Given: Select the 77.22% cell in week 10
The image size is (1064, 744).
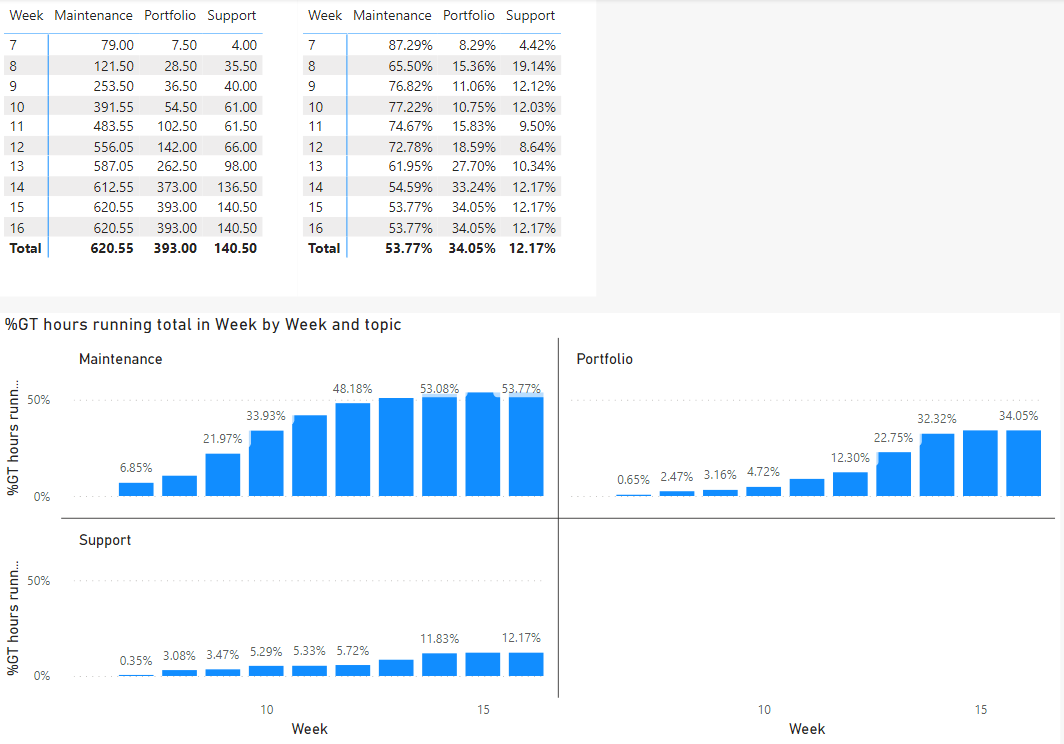Looking at the screenshot, I should coord(411,107).
